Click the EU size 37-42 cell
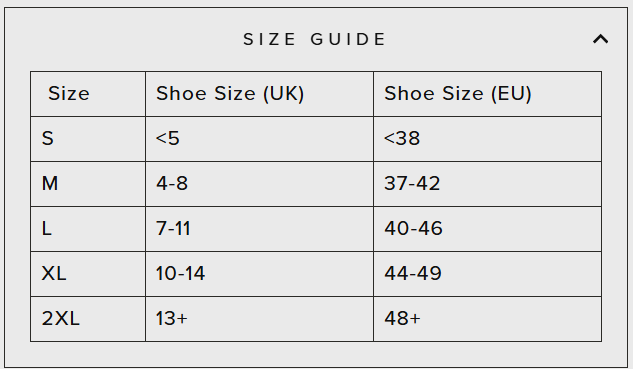The height and width of the screenshot is (369, 633). click(488, 184)
